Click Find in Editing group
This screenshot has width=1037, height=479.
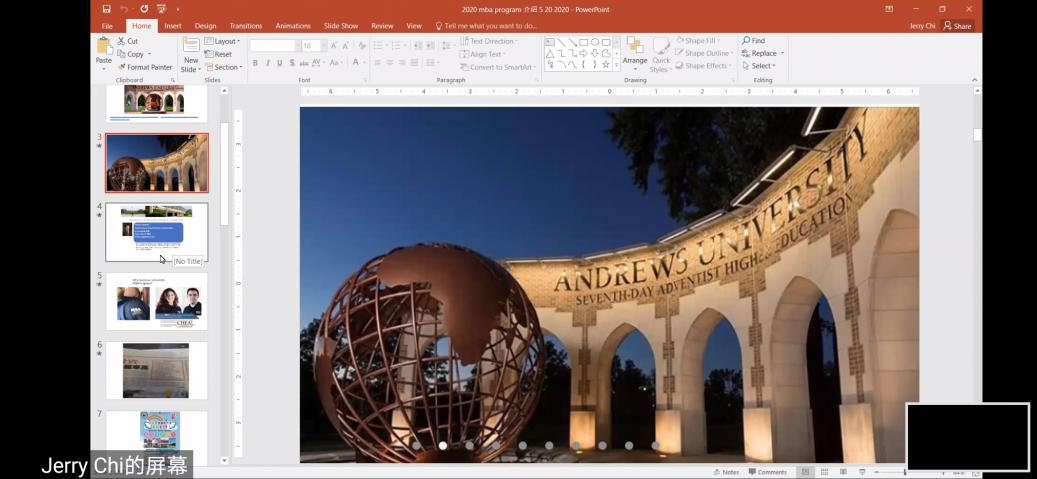pyautogui.click(x=753, y=40)
